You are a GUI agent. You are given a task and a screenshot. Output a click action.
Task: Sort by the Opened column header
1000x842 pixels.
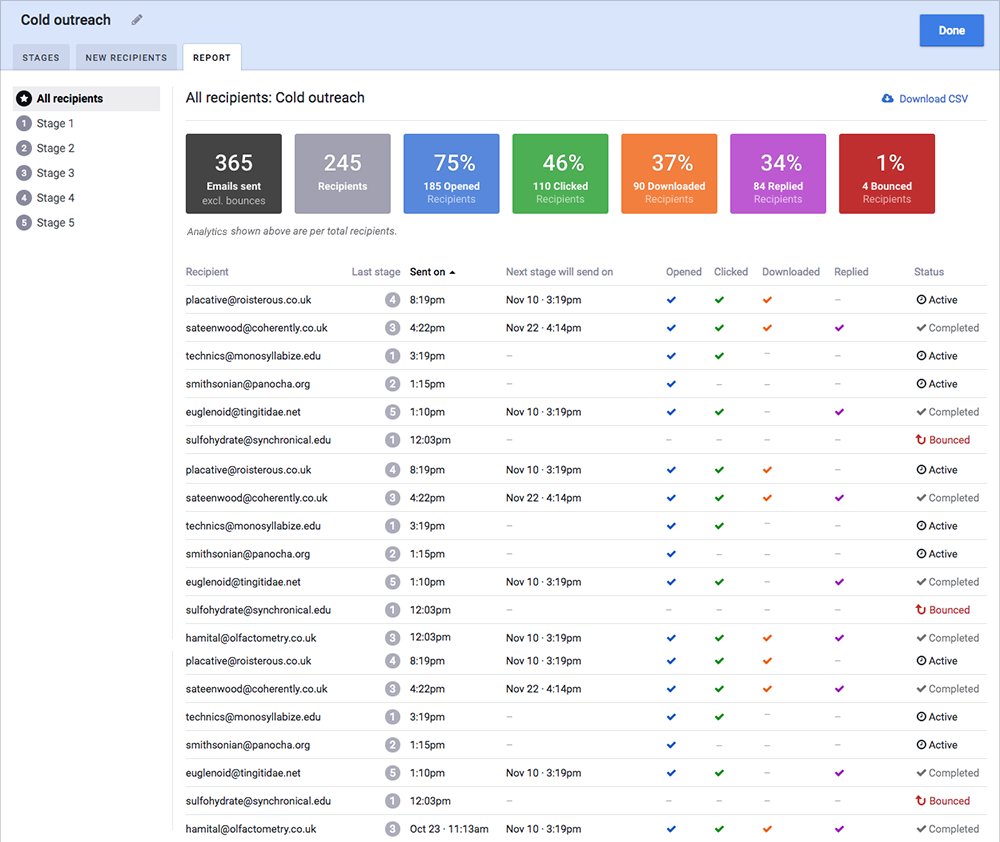(x=684, y=272)
